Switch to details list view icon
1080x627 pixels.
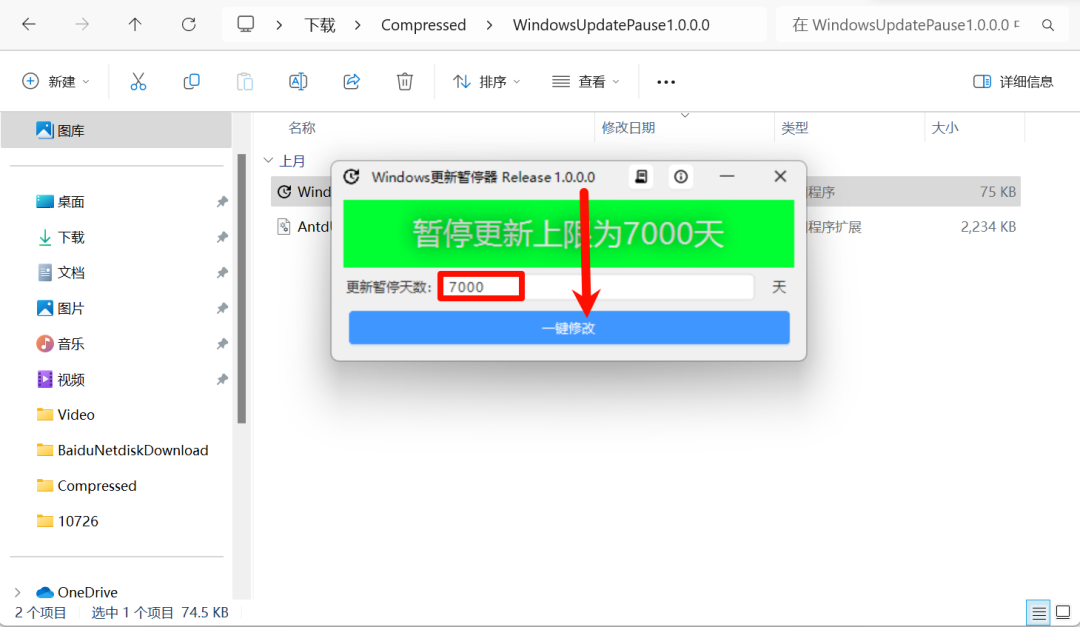[1039, 612]
